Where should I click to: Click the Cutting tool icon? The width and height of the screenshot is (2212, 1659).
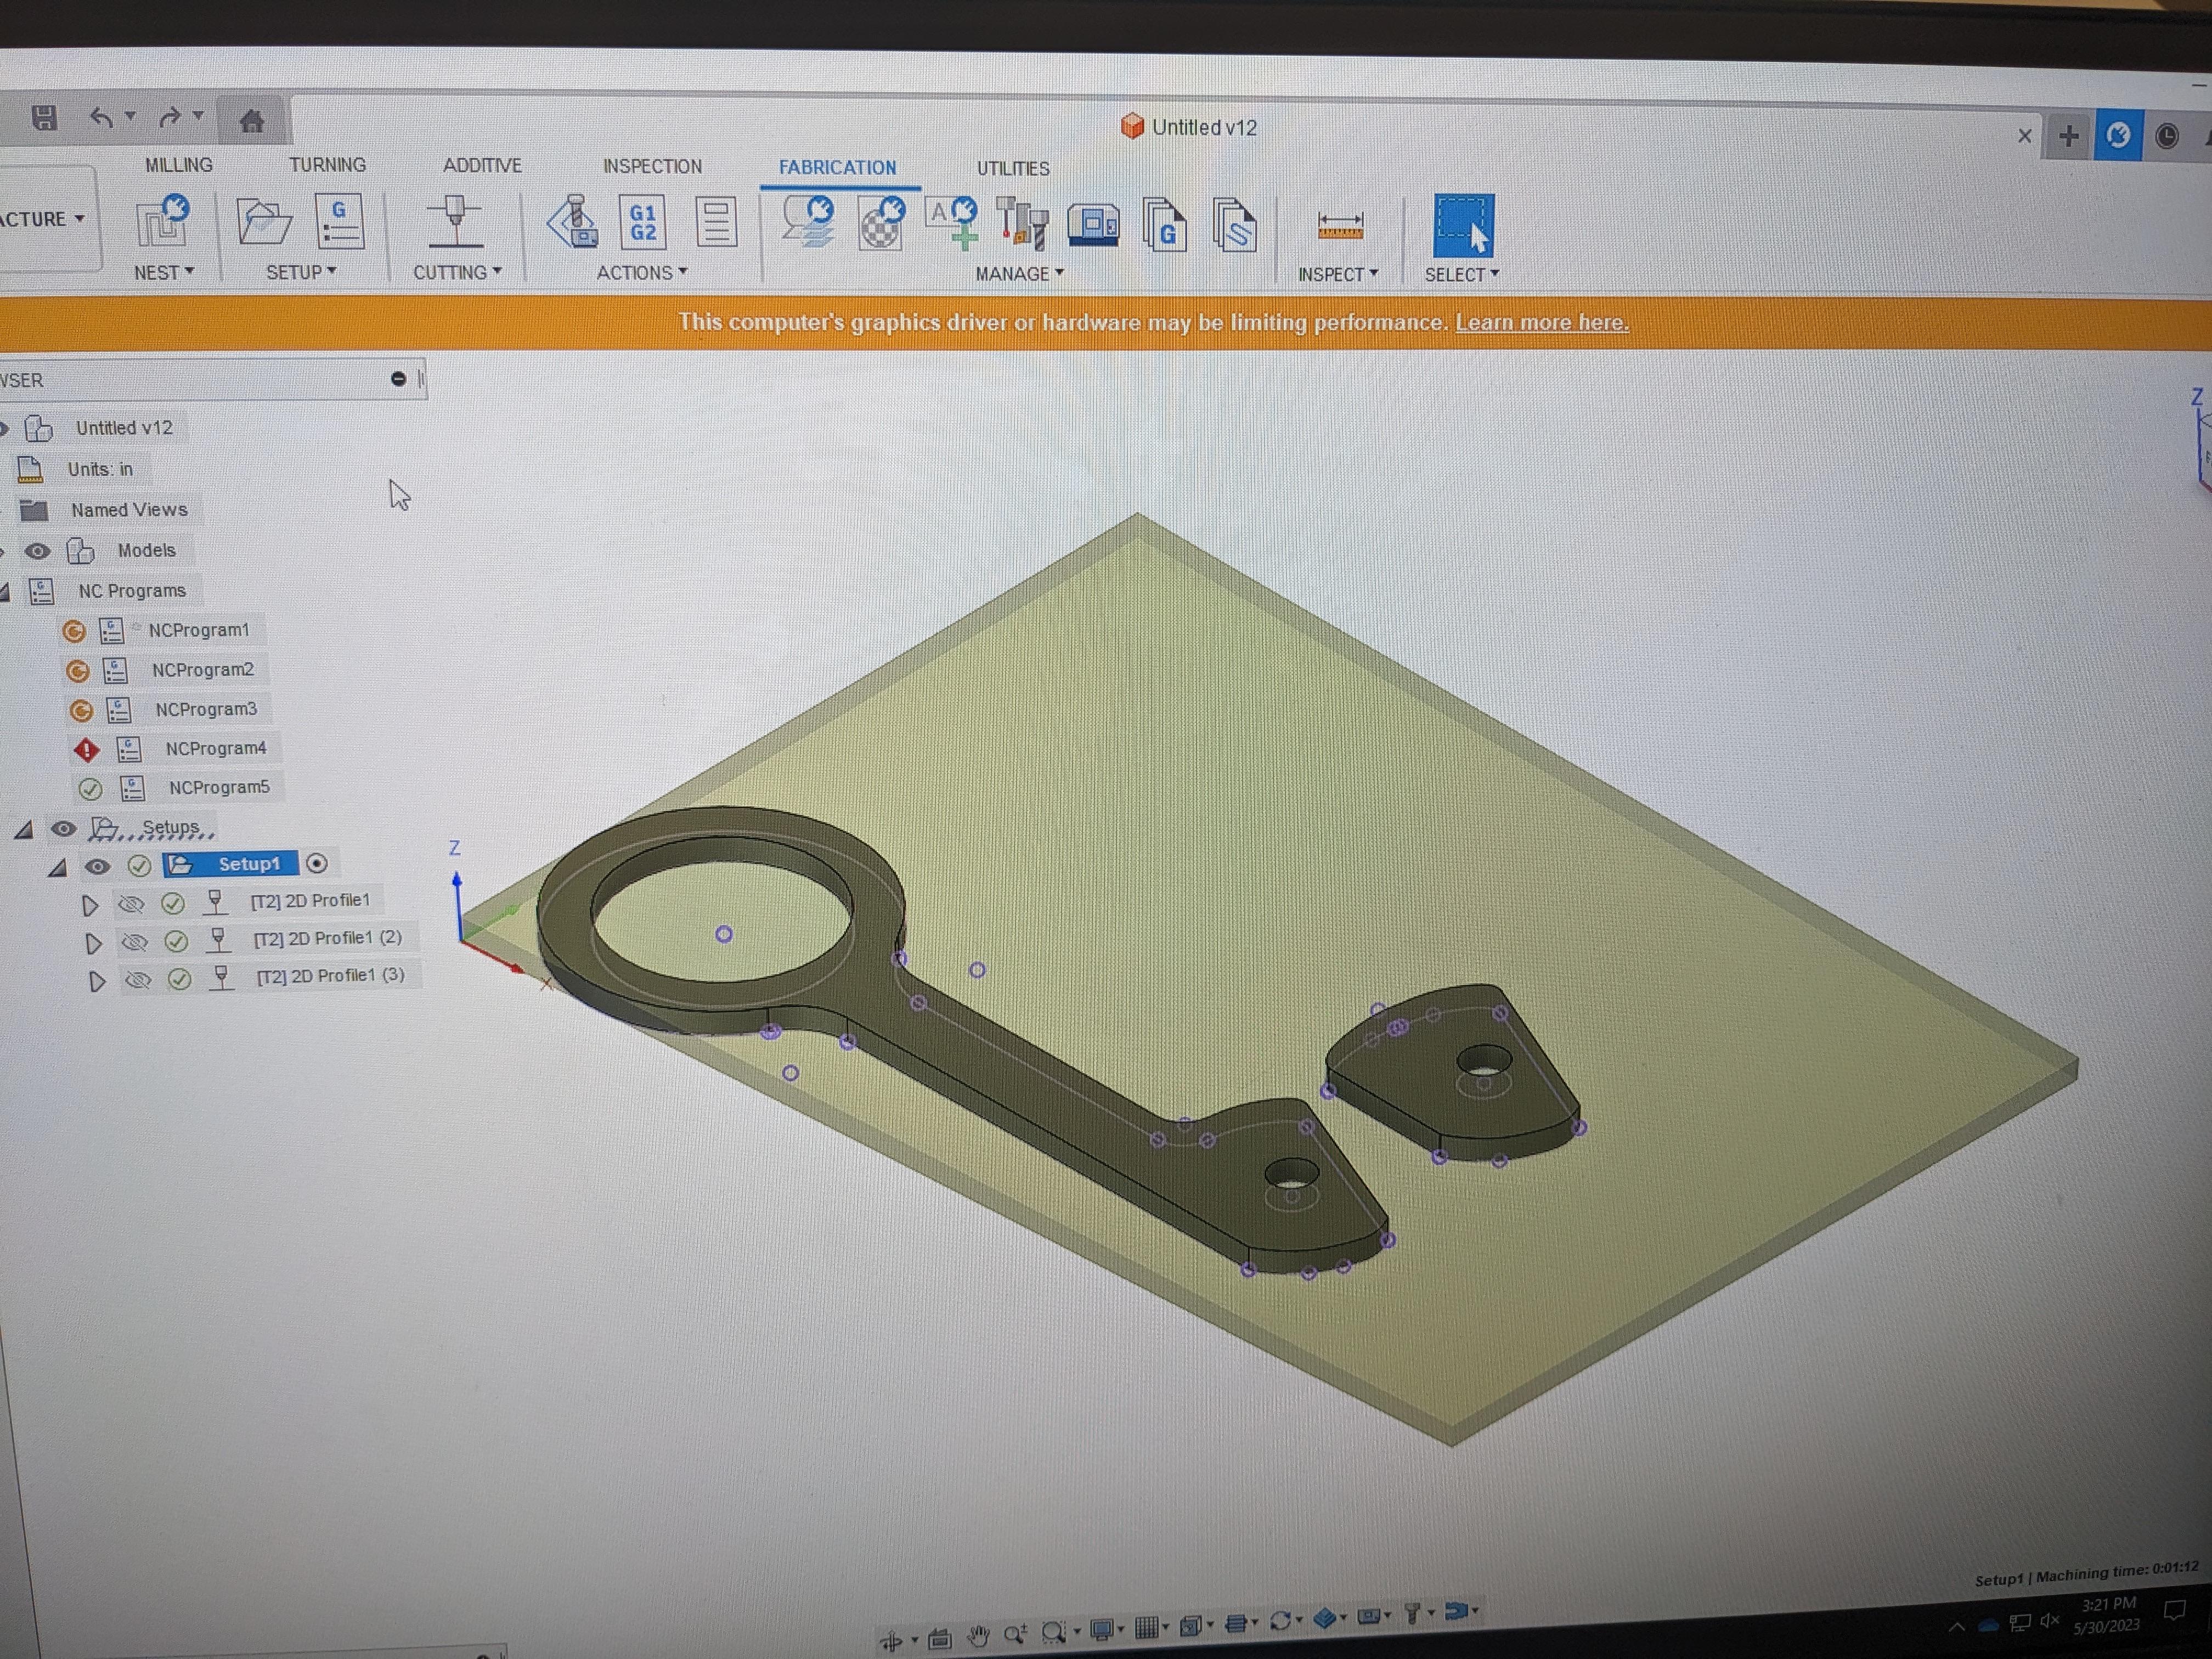(x=455, y=221)
